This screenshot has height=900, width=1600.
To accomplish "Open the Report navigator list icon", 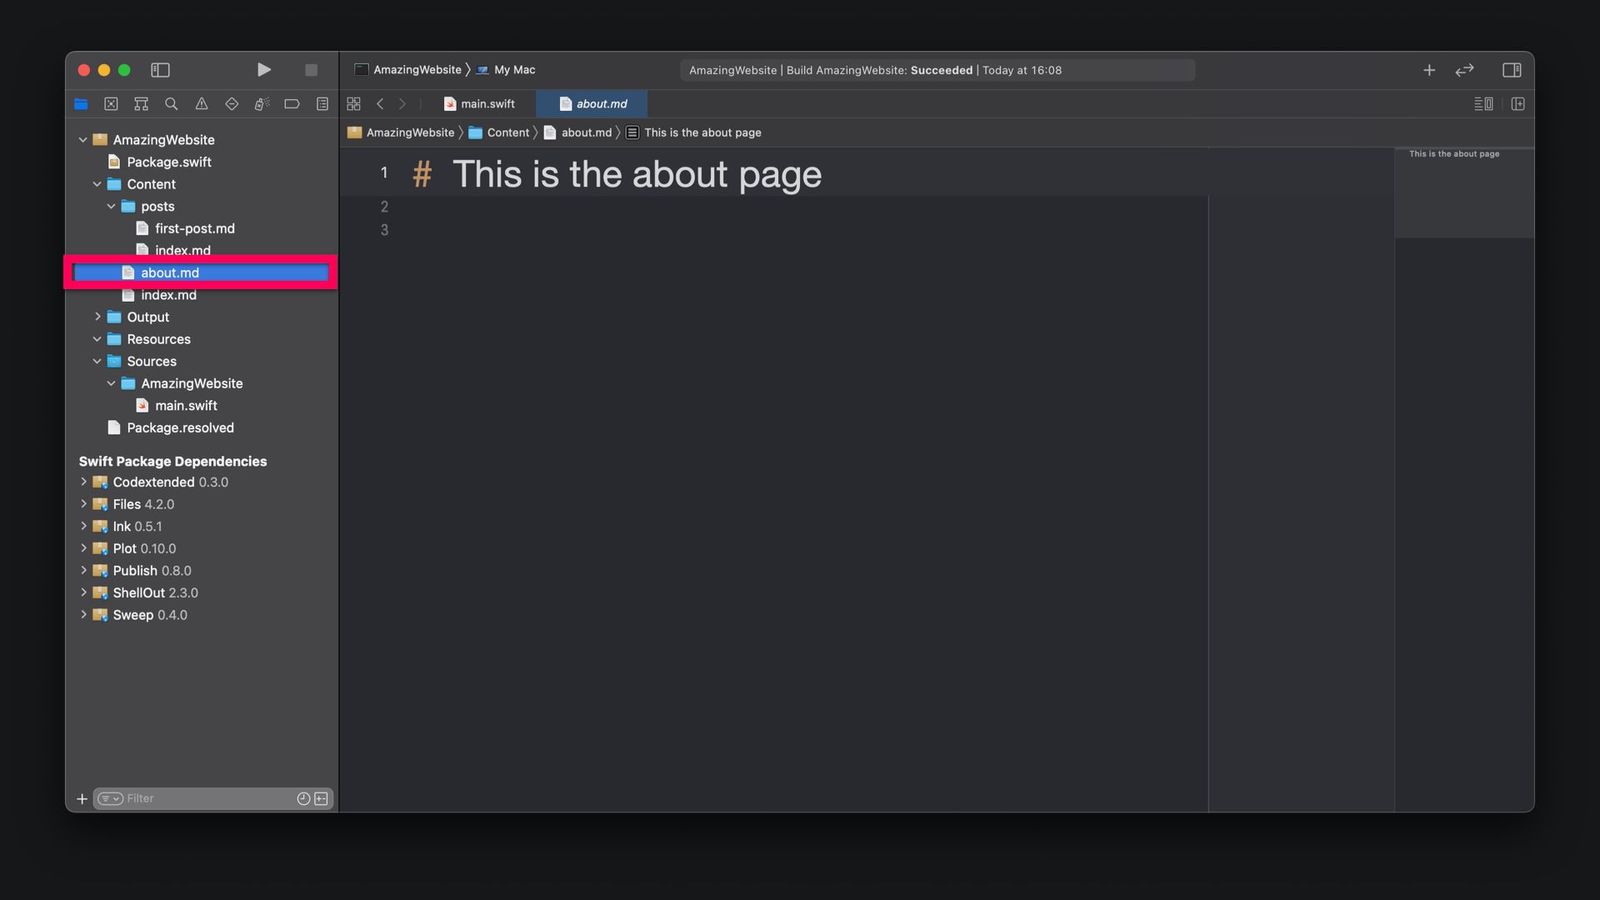I will [x=321, y=103].
